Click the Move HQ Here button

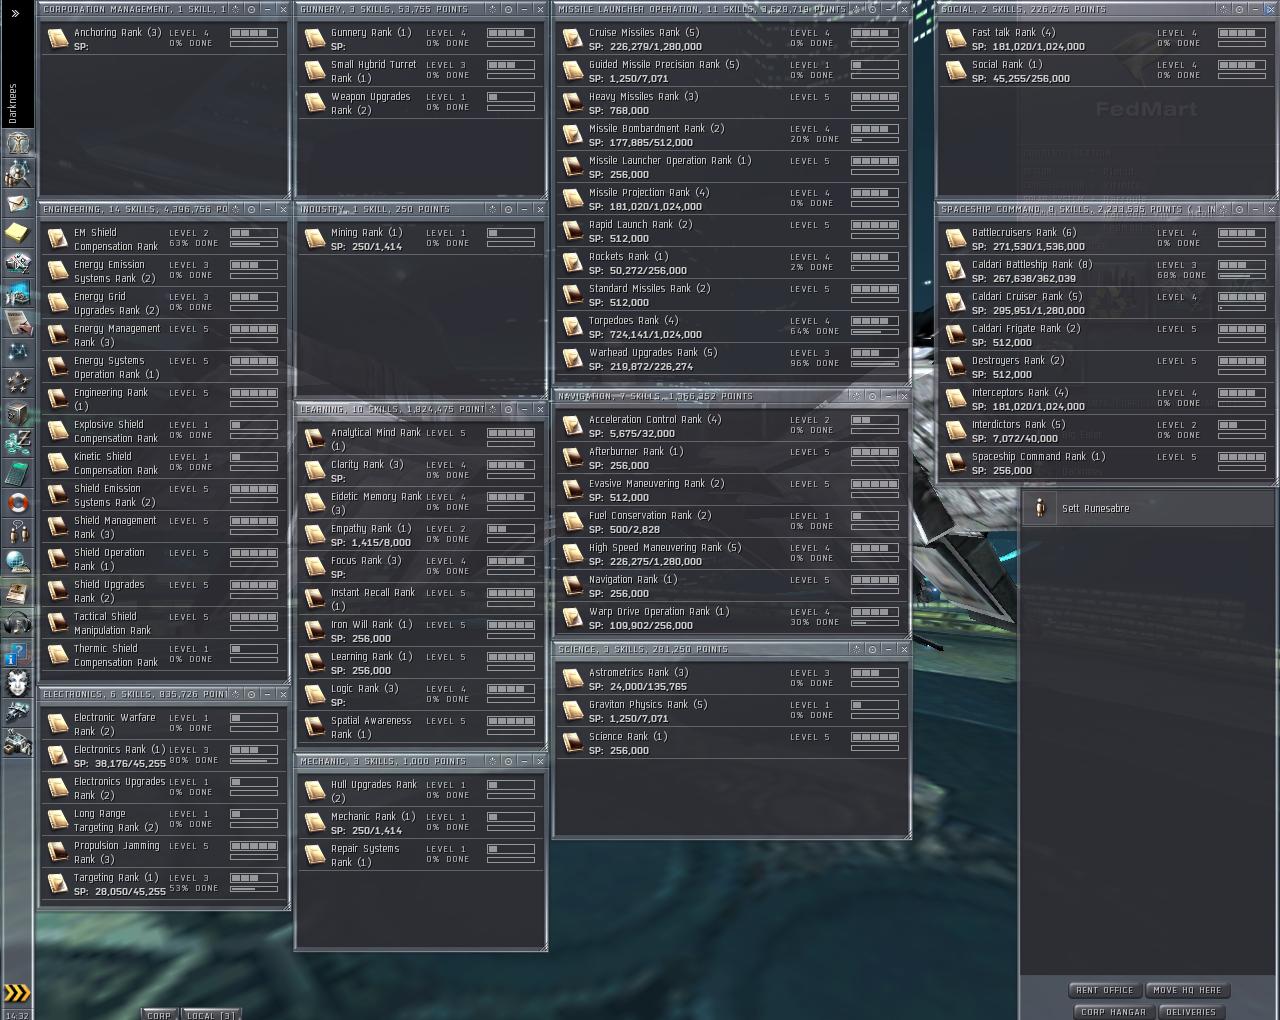[x=1187, y=990]
